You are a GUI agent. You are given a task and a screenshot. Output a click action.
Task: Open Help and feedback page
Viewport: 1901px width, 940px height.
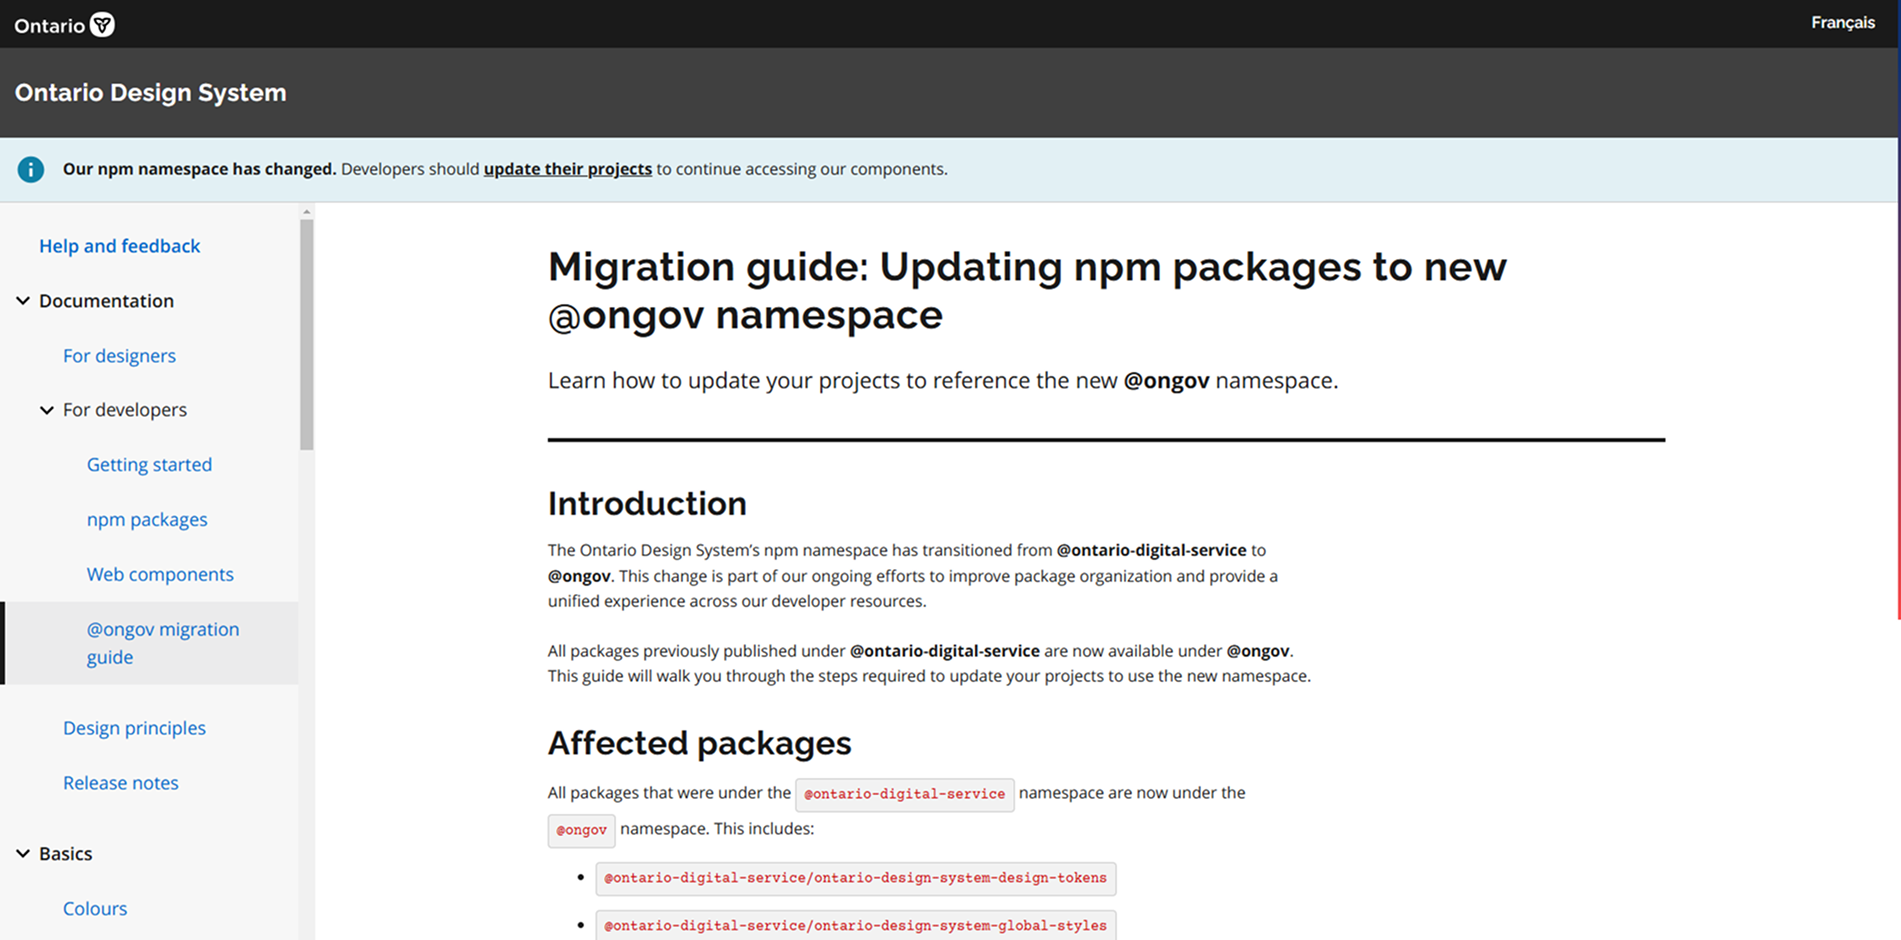pyautogui.click(x=119, y=246)
